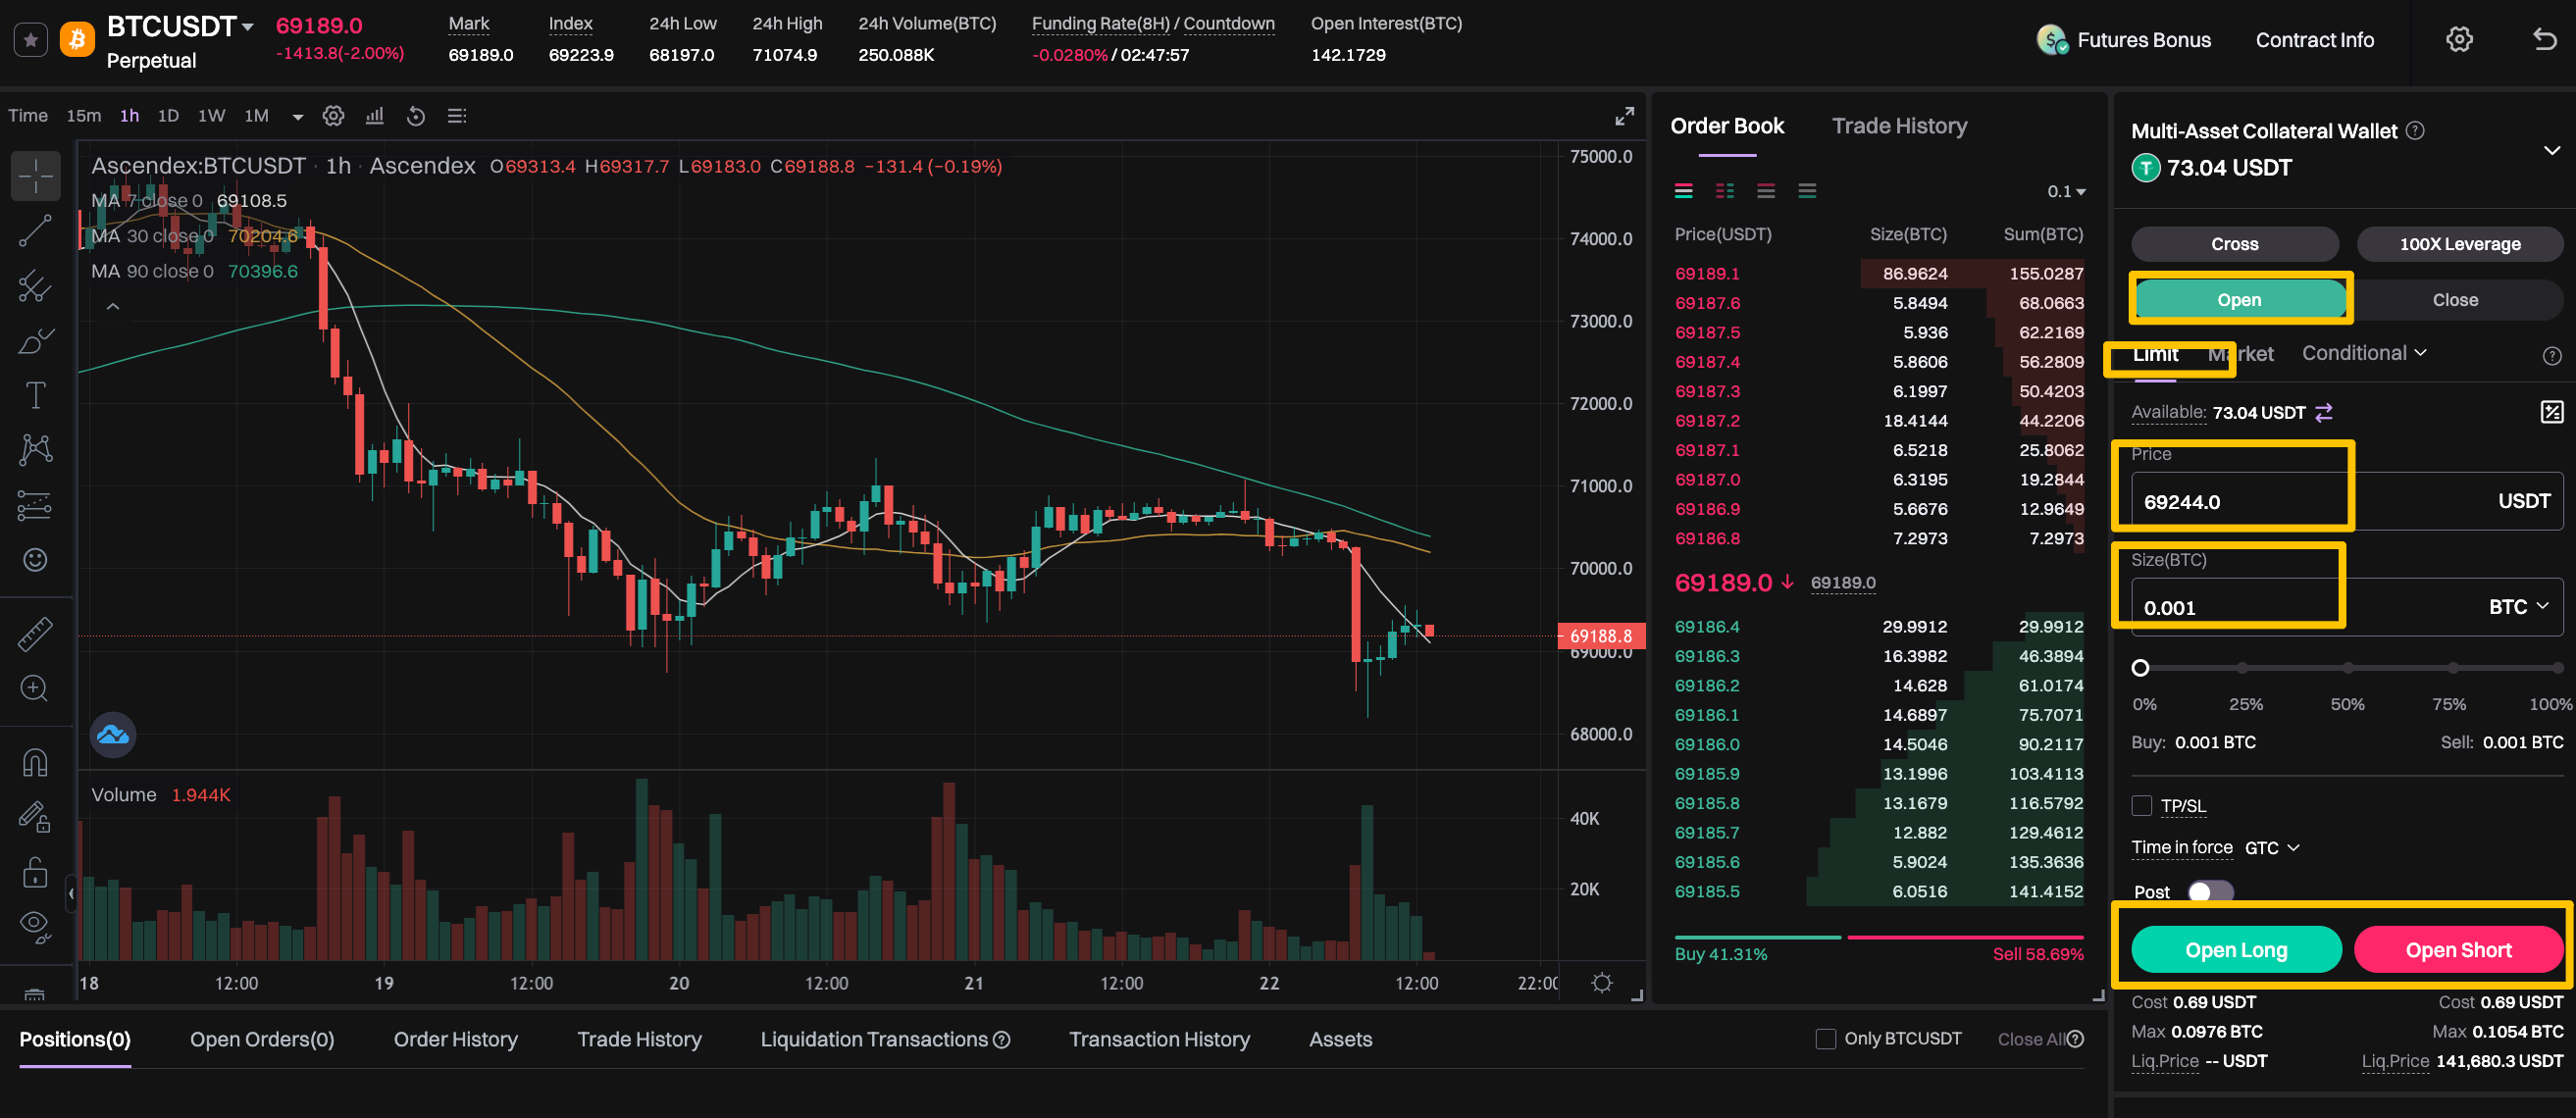Open the Time in force GTC dropdown
The image size is (2576, 1118).
[x=2272, y=848]
